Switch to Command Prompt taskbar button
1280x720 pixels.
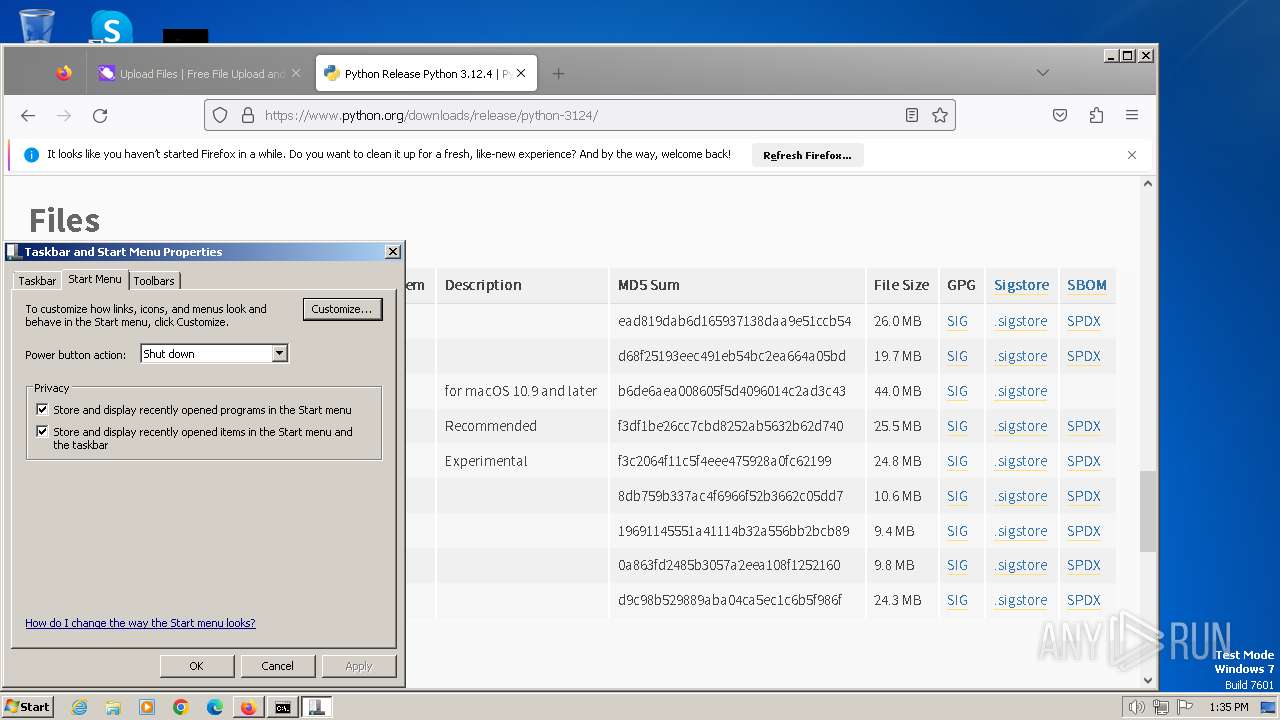coord(283,707)
